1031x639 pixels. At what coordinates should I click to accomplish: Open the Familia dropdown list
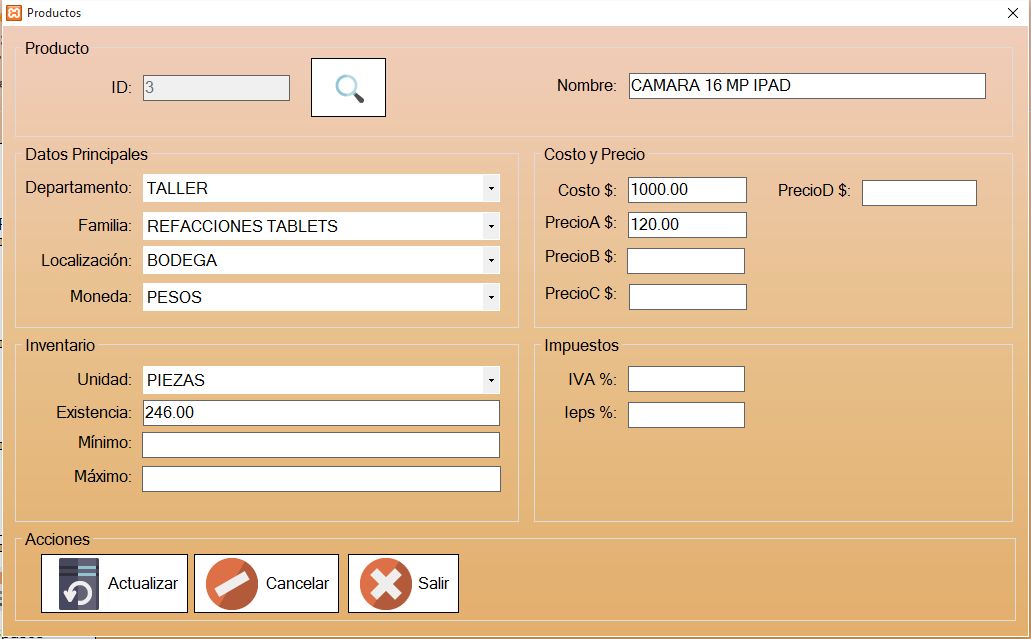pos(490,226)
